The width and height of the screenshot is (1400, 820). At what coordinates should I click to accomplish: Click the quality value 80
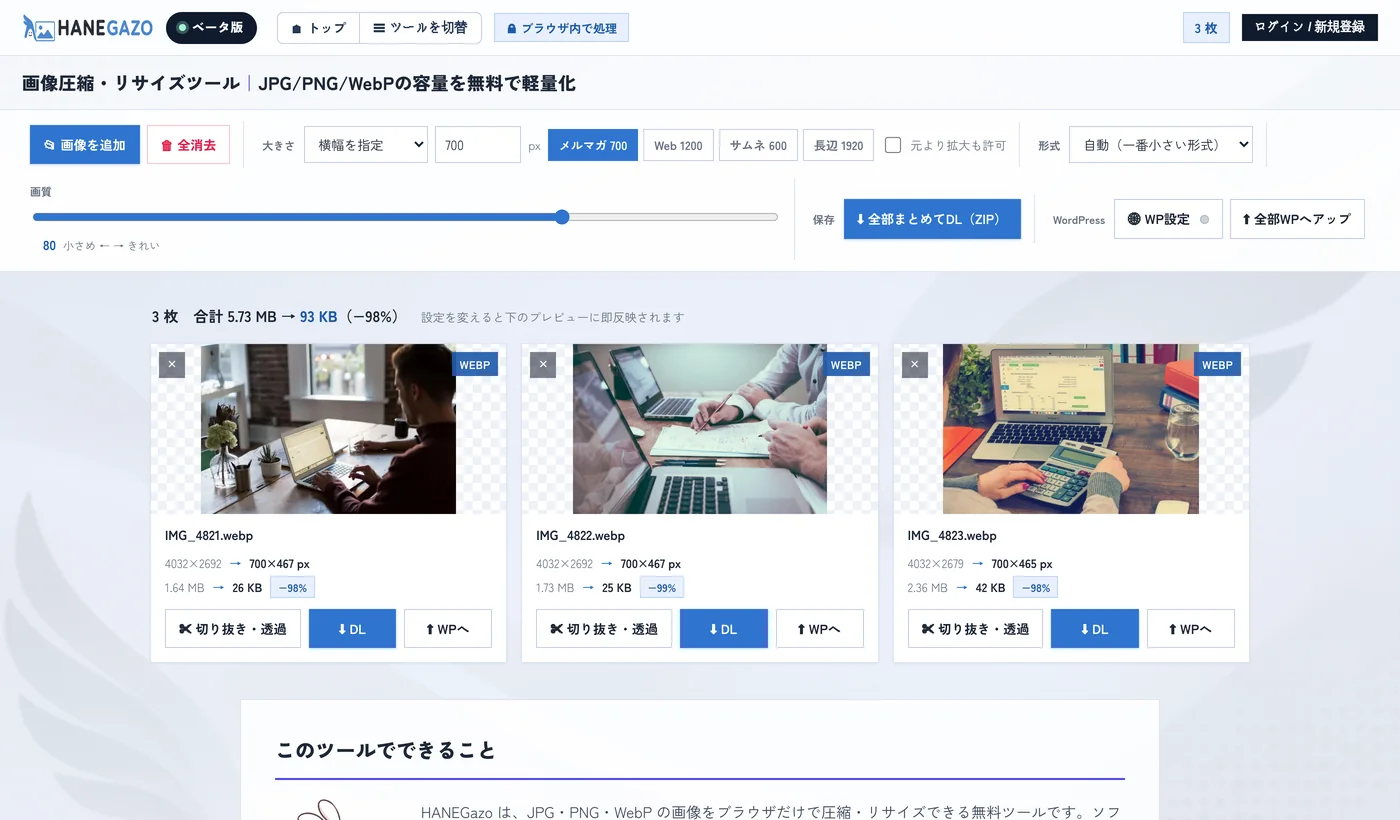[49, 246]
